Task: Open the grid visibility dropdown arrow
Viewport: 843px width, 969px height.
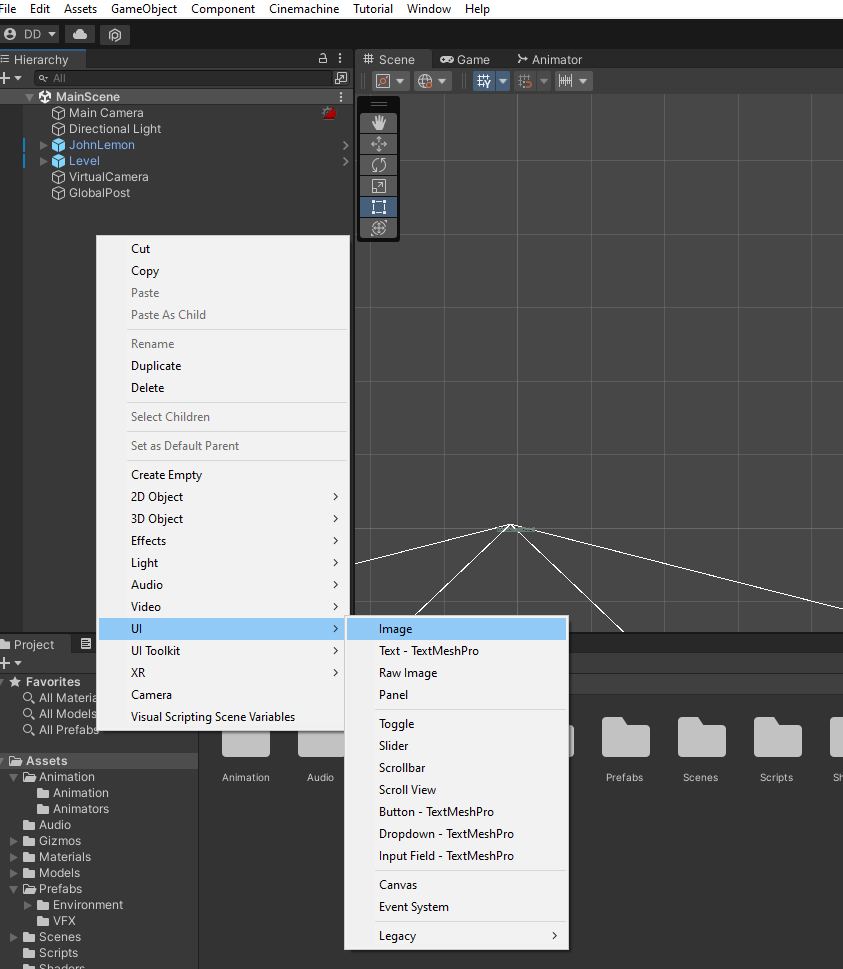Action: (503, 81)
